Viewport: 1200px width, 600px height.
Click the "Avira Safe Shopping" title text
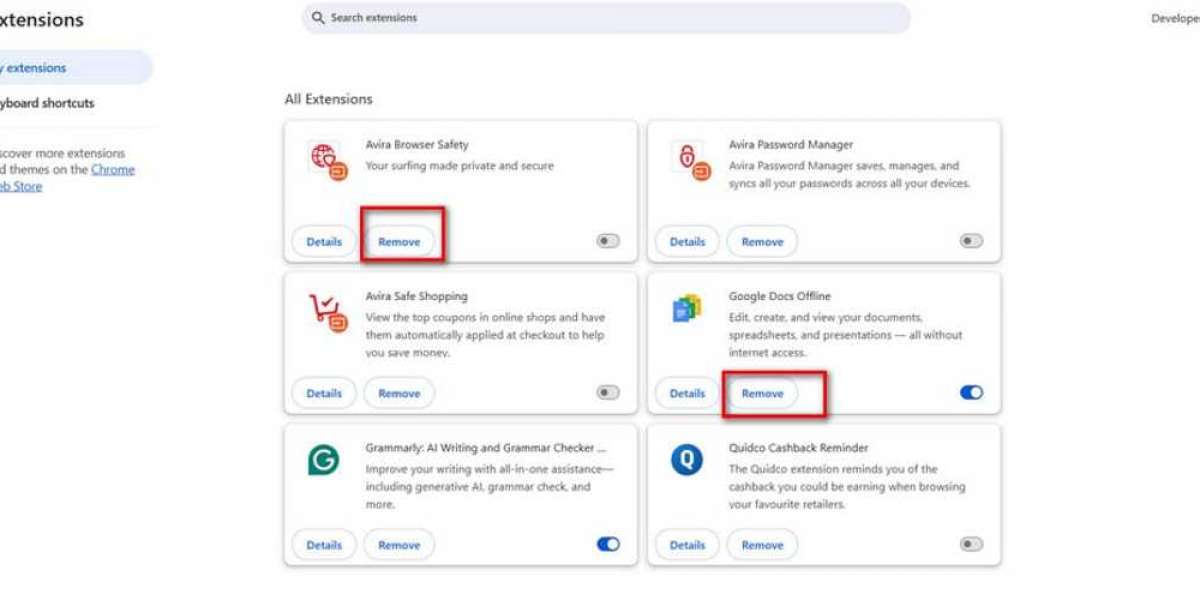click(417, 297)
